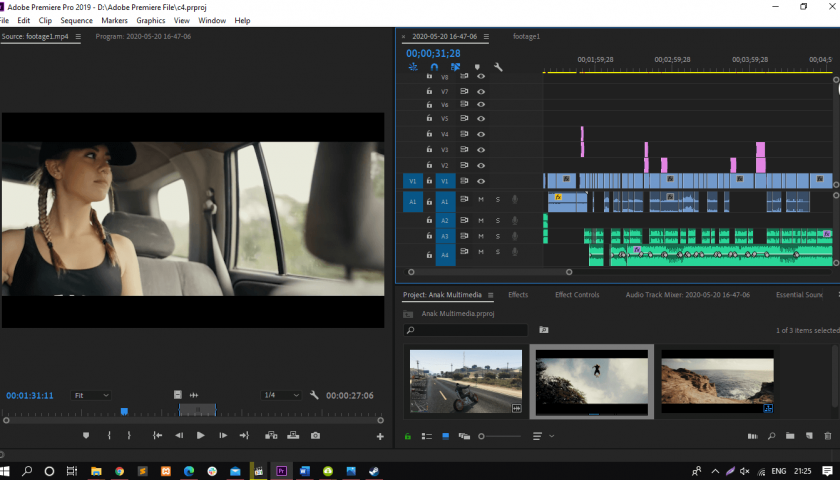Hide track V2 with eye icon
The image size is (840, 480).
481,165
